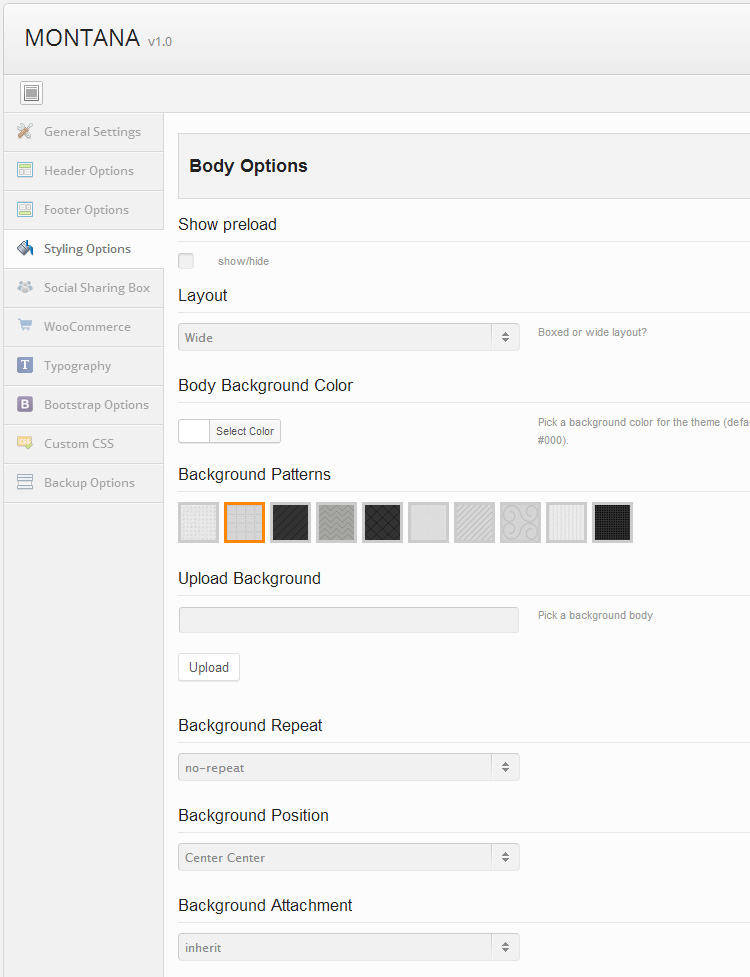Click the Bootstrap Options B icon
This screenshot has width=750, height=977.
coord(25,405)
